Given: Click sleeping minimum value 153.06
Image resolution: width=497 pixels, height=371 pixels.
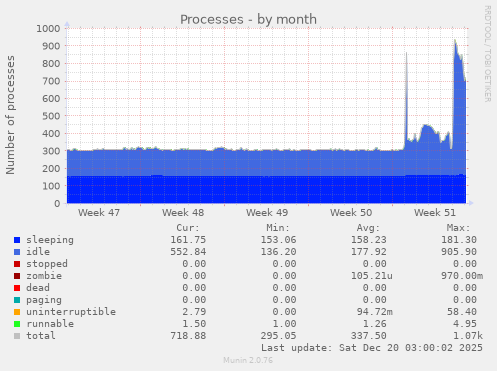Looking at the screenshot, I should pos(278,240).
